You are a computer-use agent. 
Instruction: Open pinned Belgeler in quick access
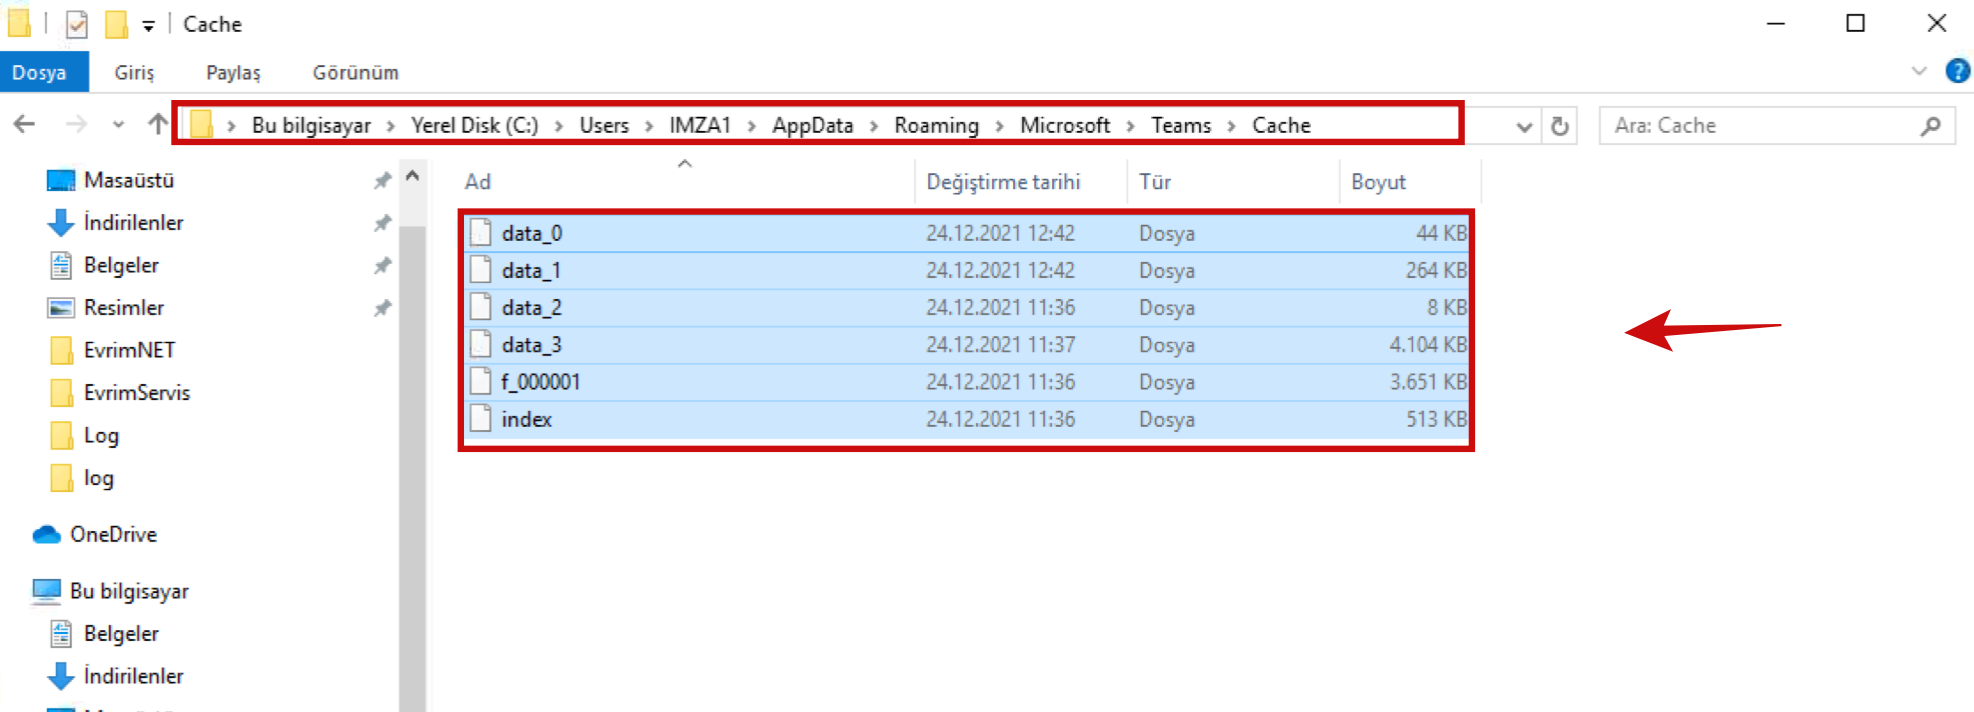click(x=121, y=265)
